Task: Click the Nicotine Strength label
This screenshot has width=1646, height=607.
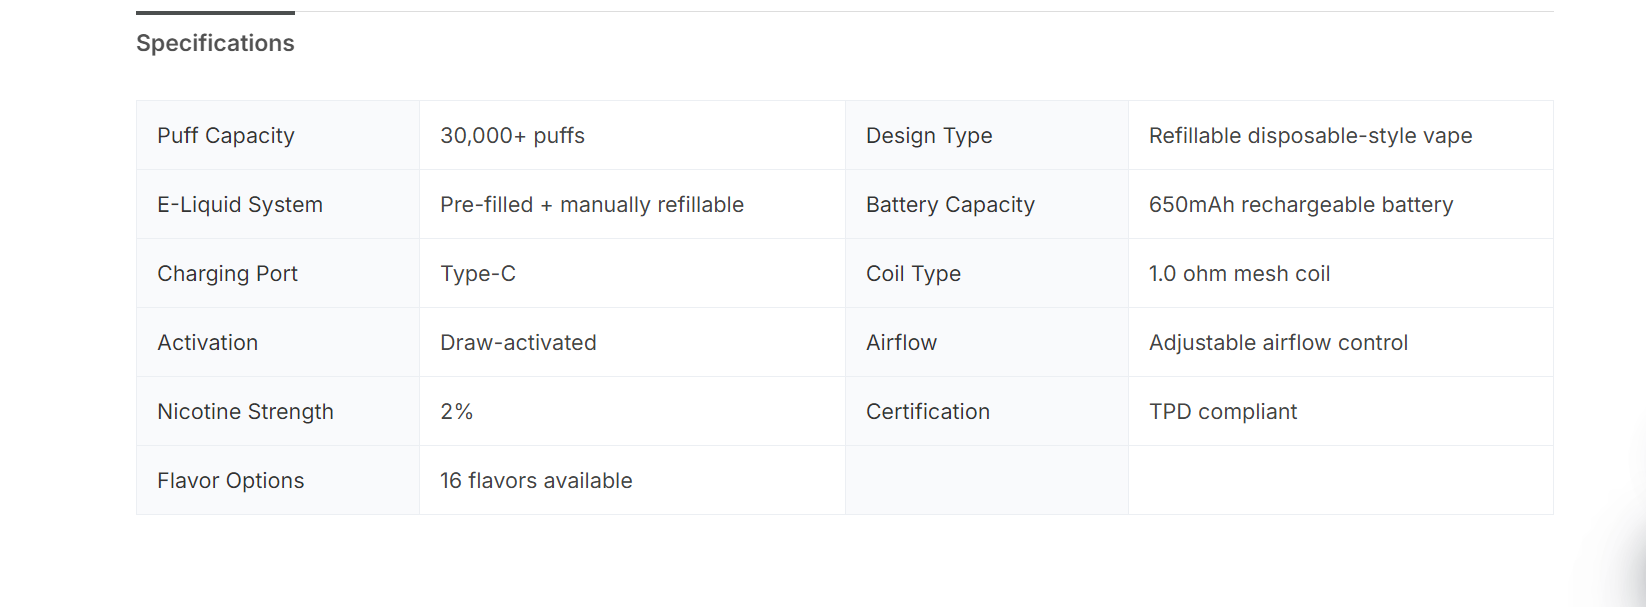Action: point(245,412)
